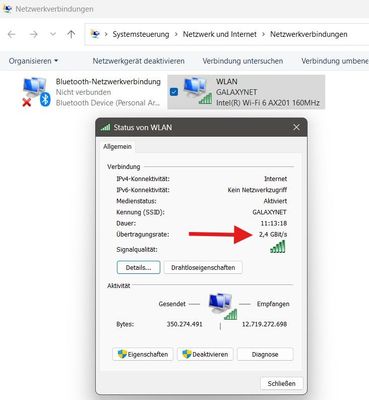Go up one level with the up arrow
The image size is (369, 400).
pos(71,34)
